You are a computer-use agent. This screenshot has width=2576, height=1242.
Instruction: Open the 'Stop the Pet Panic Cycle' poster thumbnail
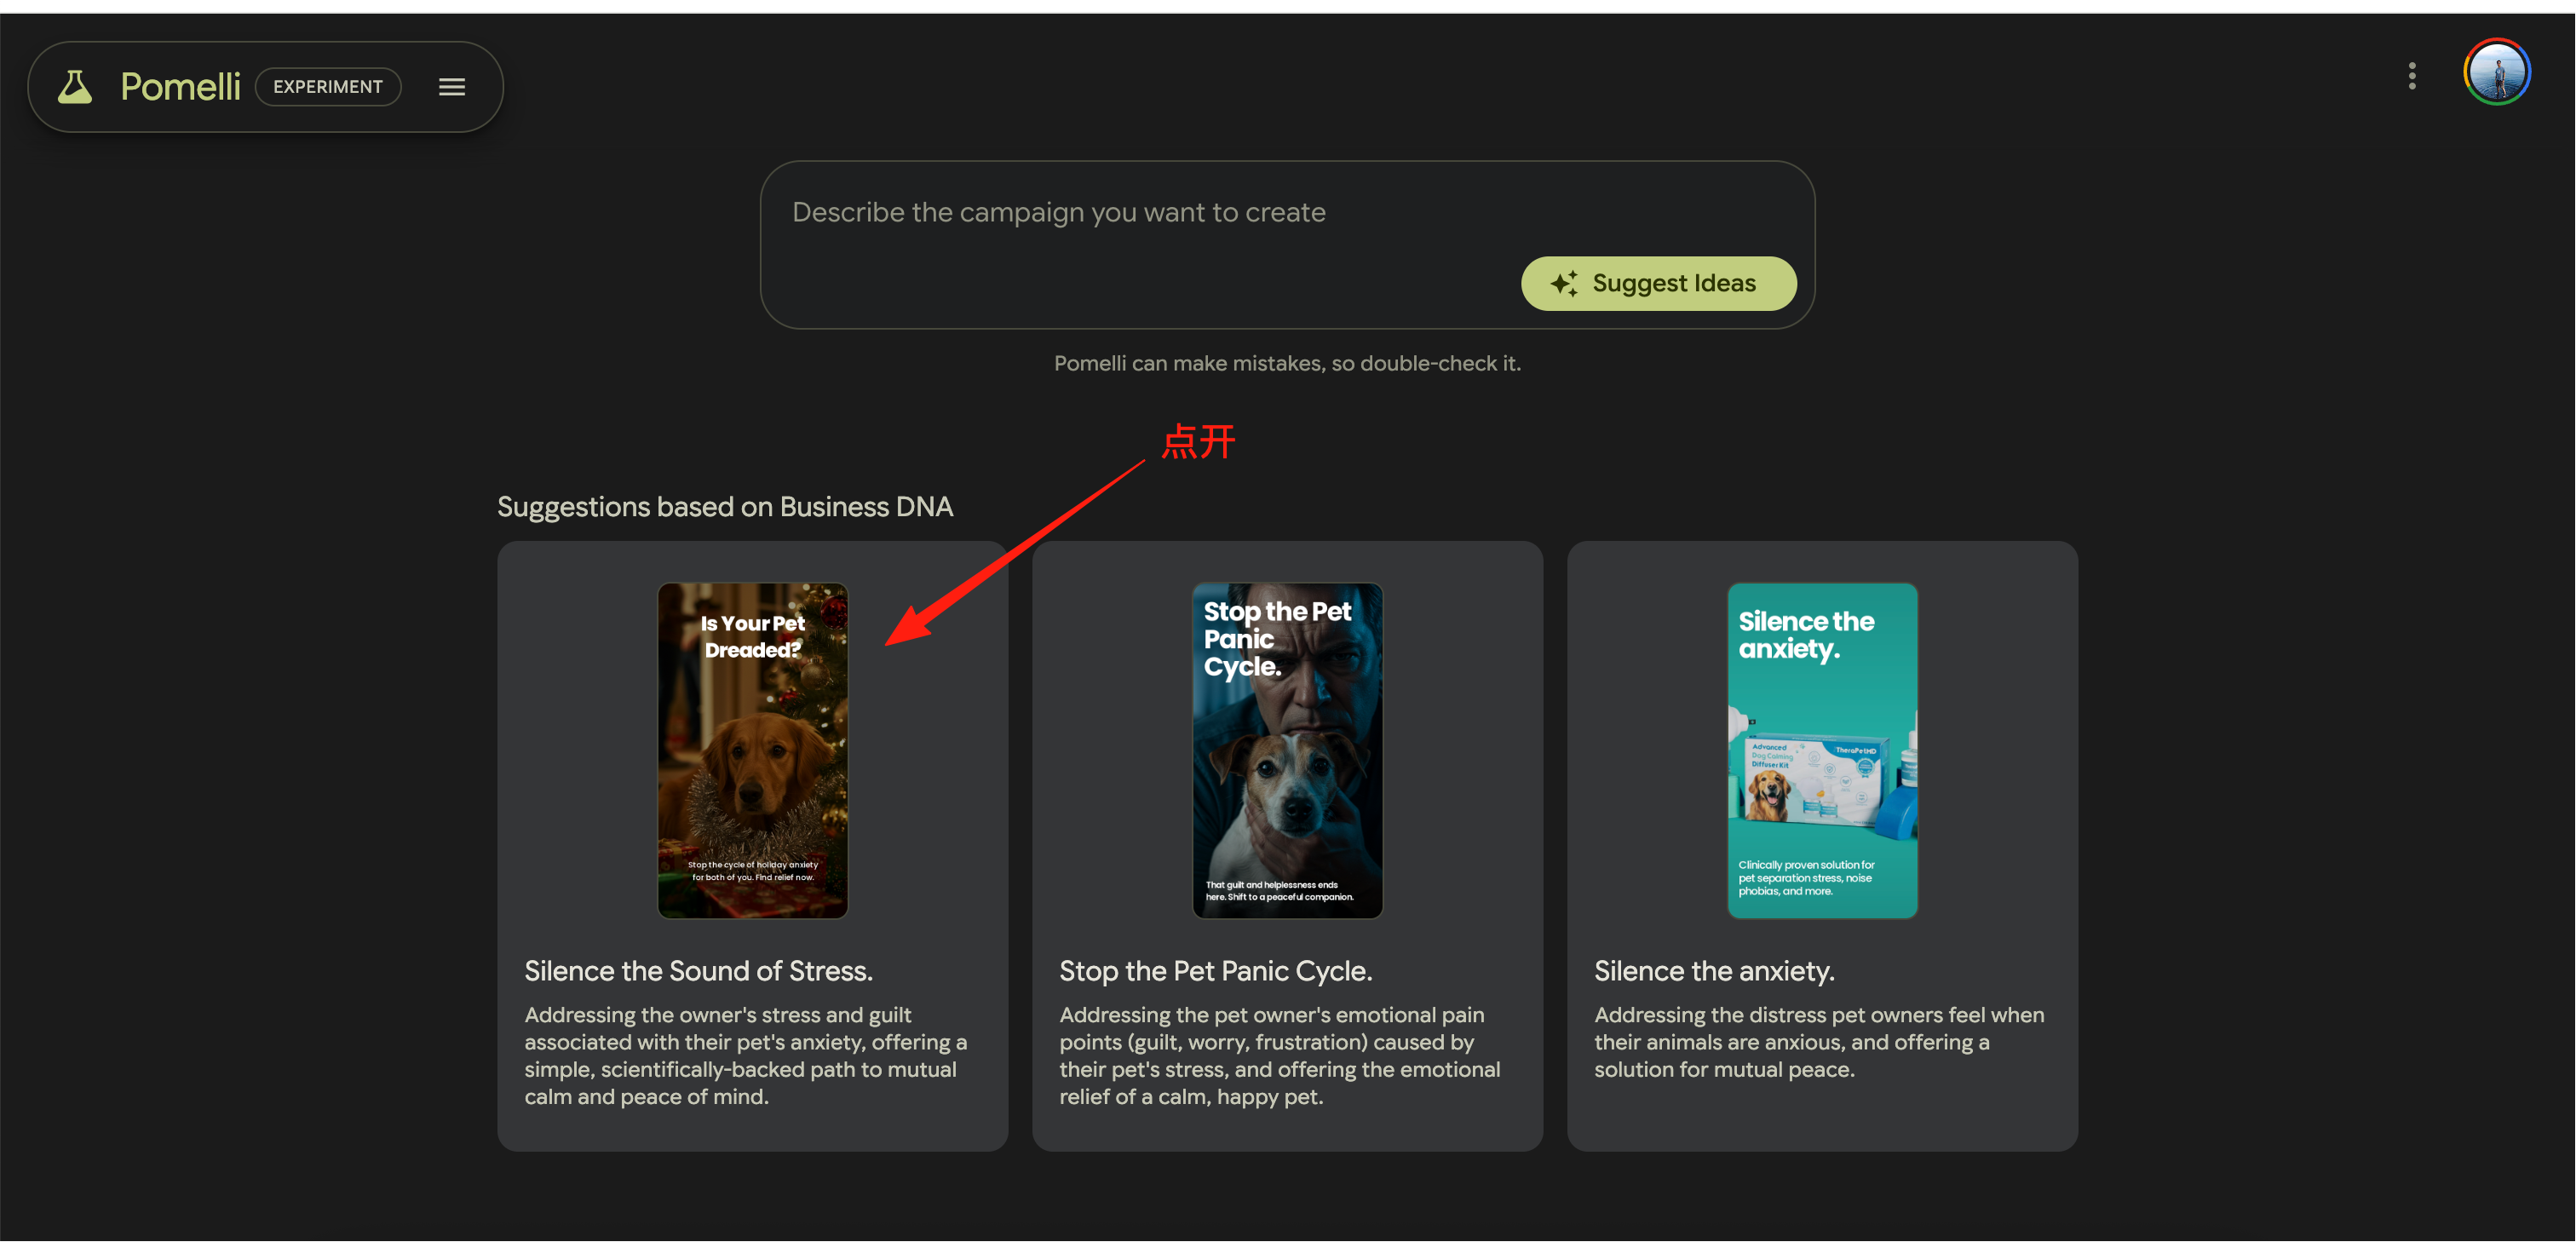click(x=1287, y=750)
